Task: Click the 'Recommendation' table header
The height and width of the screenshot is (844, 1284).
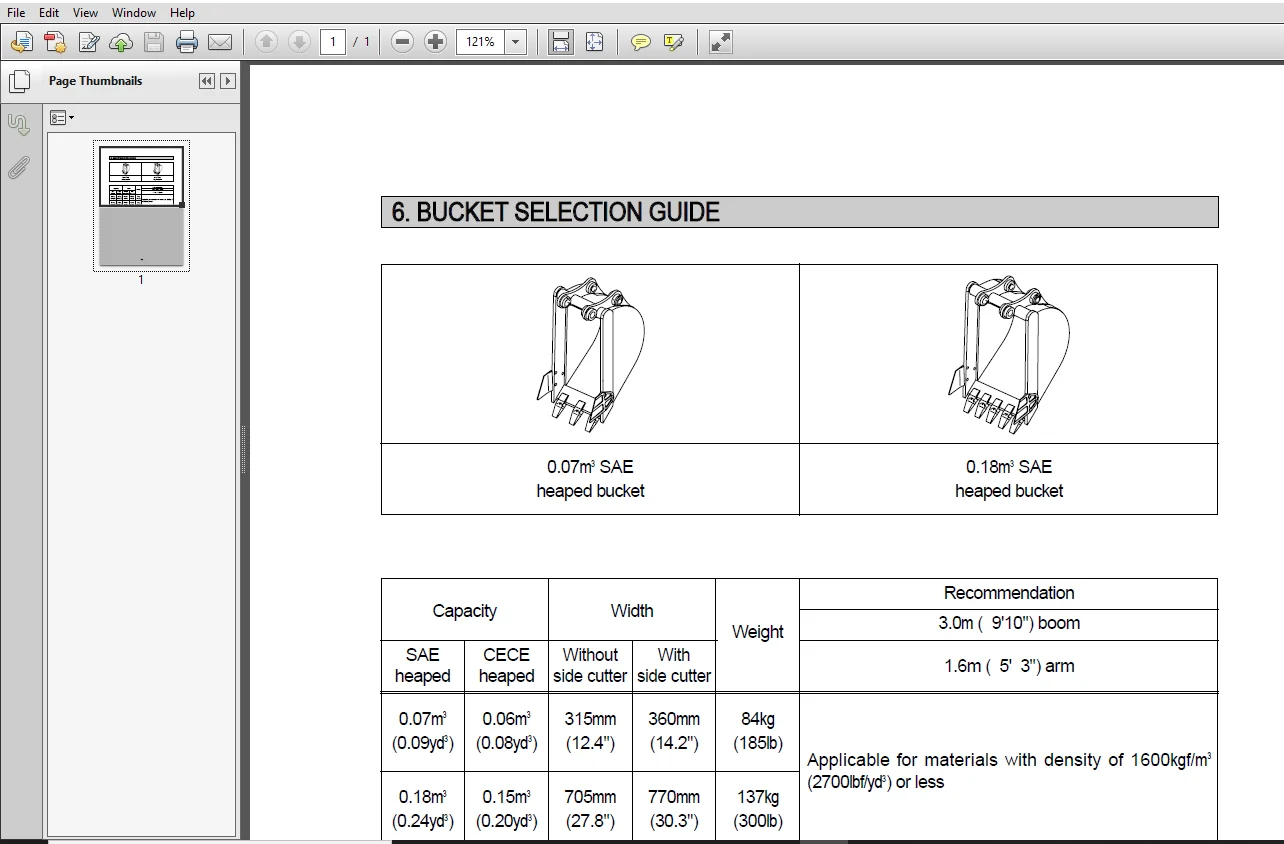Action: pyautogui.click(x=1009, y=593)
